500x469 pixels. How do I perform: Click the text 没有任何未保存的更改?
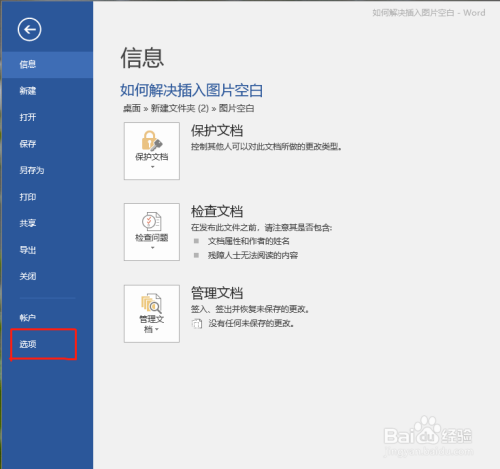point(251,323)
